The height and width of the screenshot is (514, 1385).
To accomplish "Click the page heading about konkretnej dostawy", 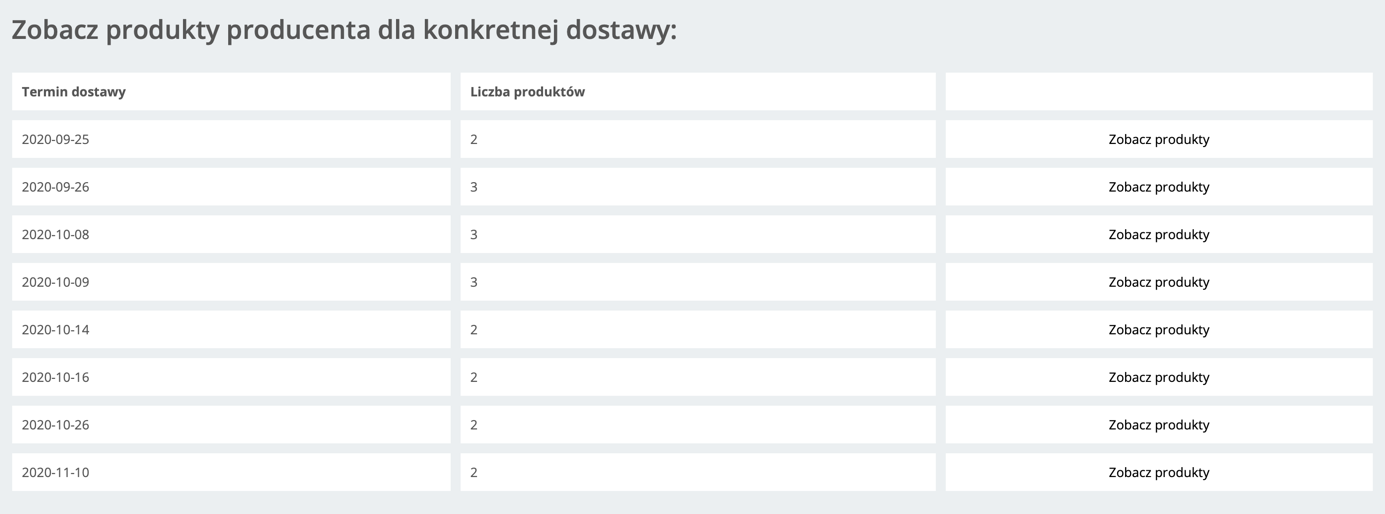I will pos(344,30).
